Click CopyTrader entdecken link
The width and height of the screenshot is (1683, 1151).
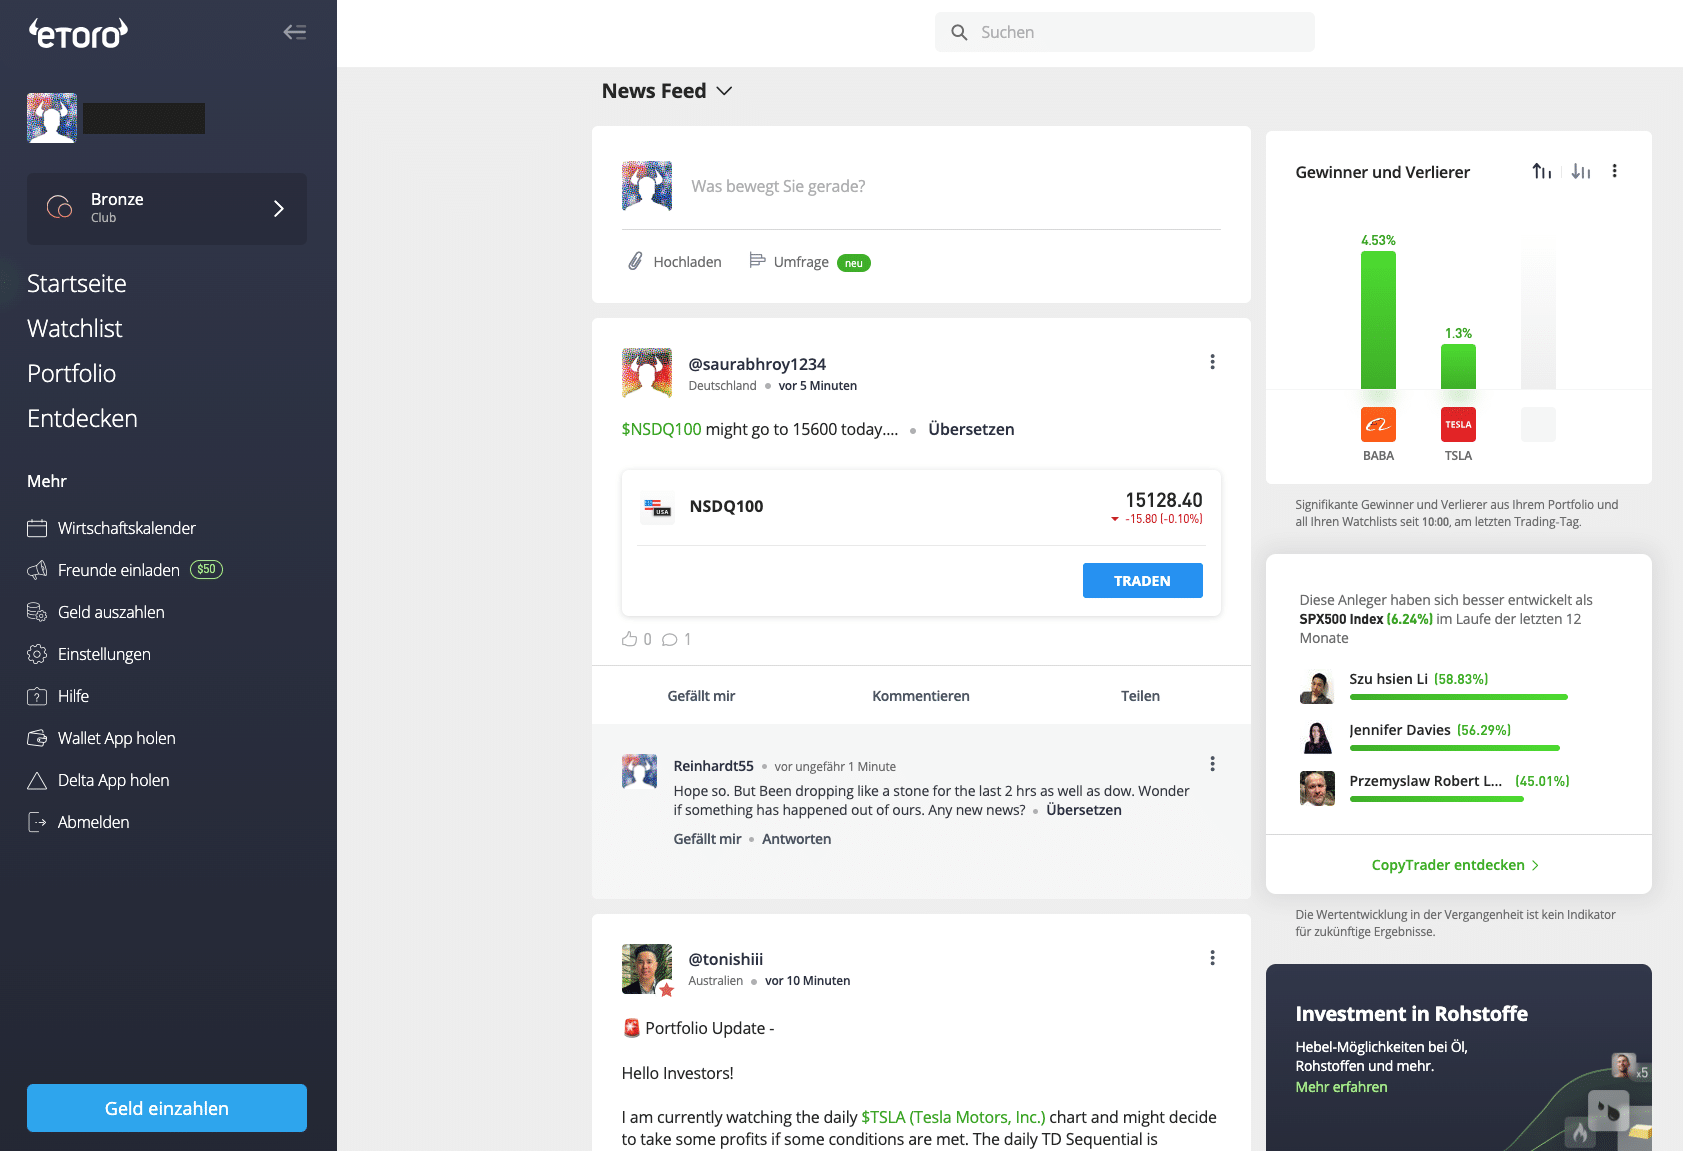[x=1456, y=865]
